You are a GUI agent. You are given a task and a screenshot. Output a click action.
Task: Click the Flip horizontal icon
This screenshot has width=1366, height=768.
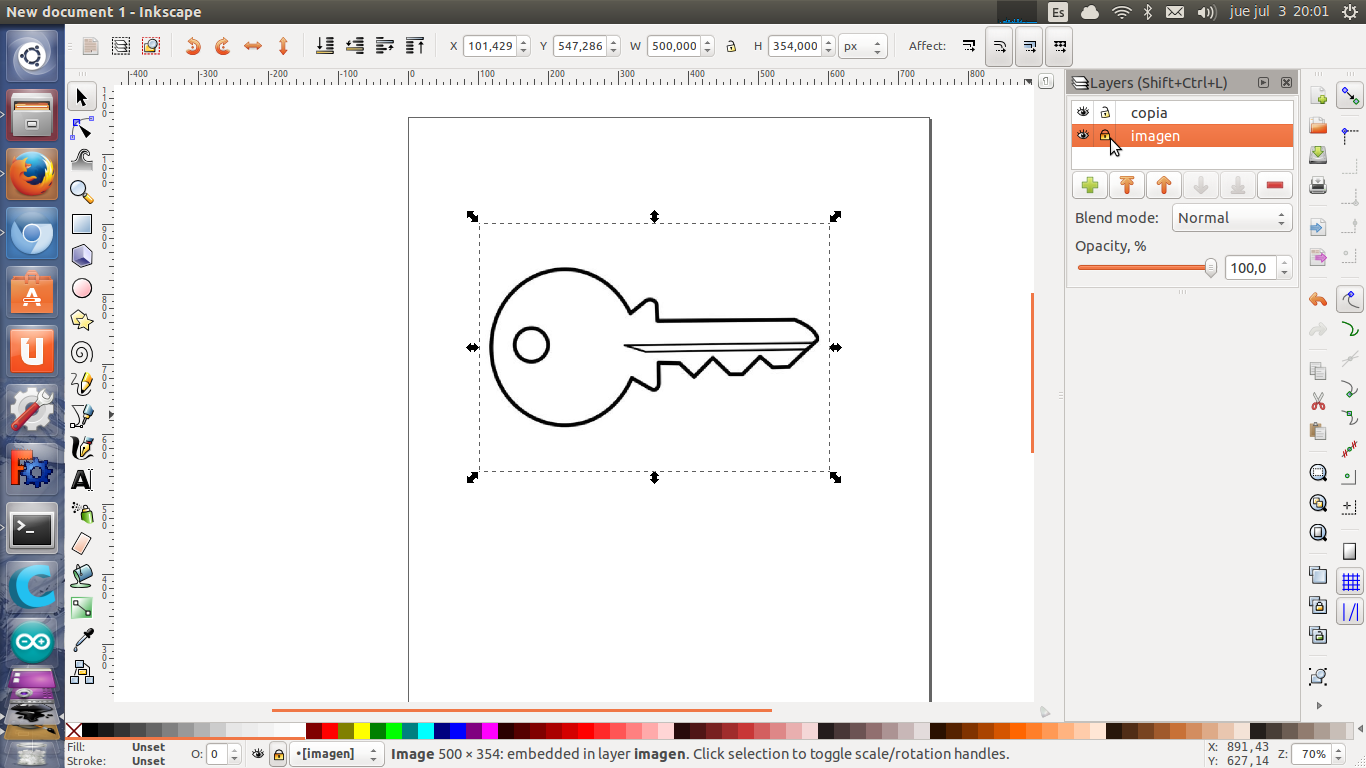pos(253,46)
